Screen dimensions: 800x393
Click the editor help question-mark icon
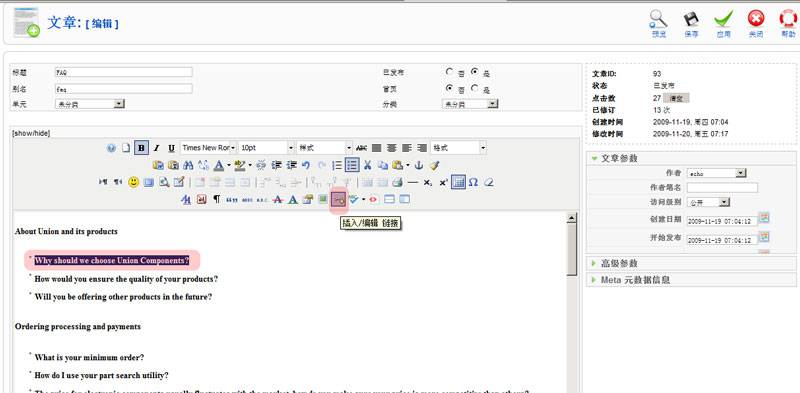pos(111,148)
